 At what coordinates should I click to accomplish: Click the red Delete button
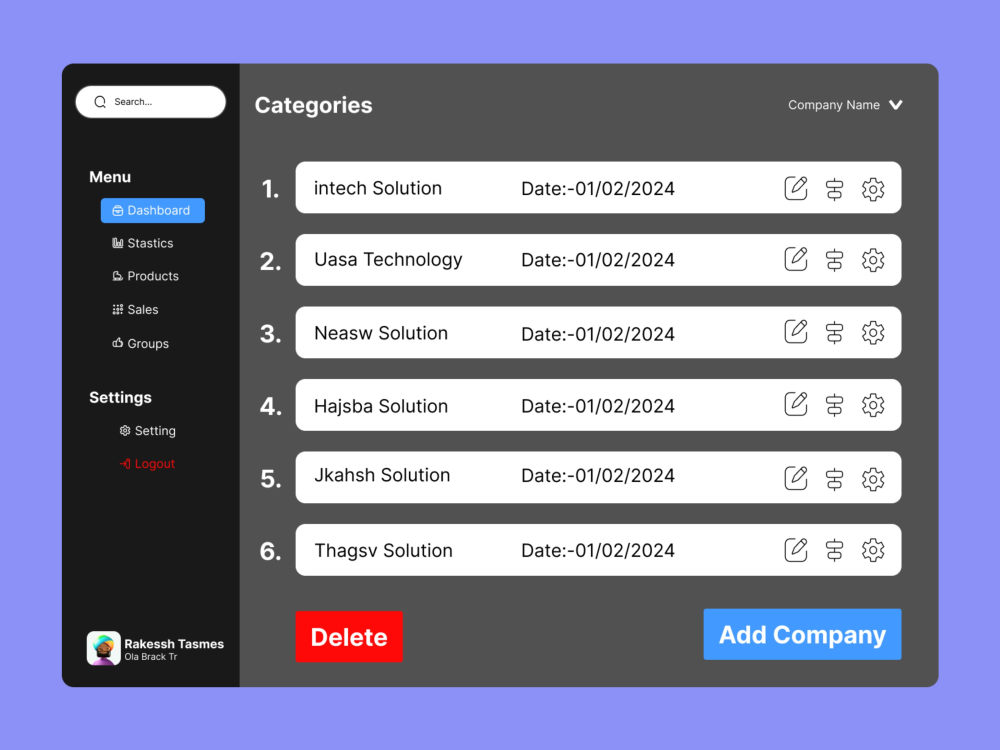[x=349, y=636]
